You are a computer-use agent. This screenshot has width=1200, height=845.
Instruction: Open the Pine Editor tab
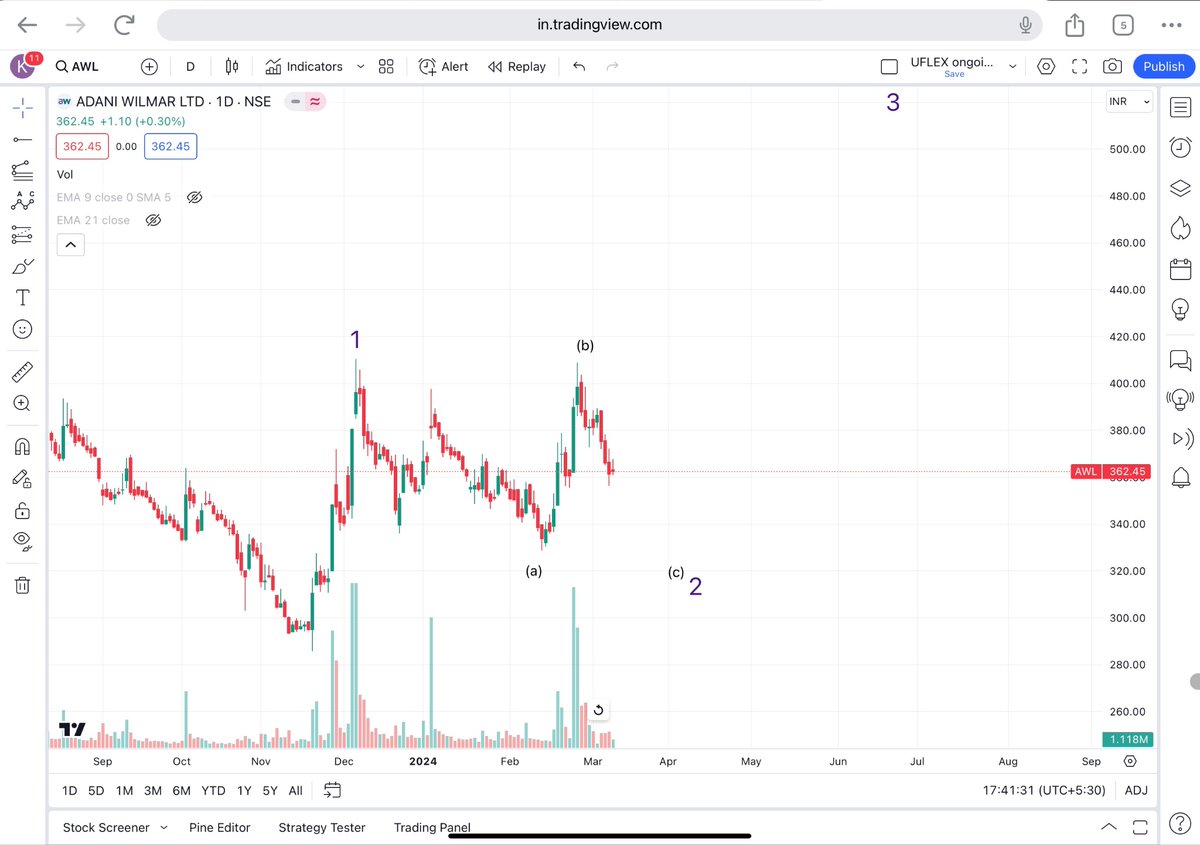(x=219, y=827)
